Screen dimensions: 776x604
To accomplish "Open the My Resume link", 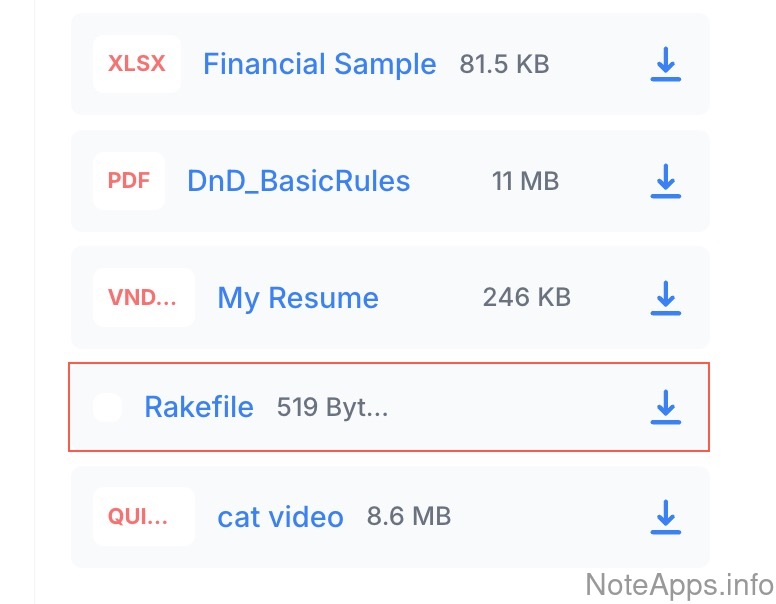I will click(x=298, y=298).
